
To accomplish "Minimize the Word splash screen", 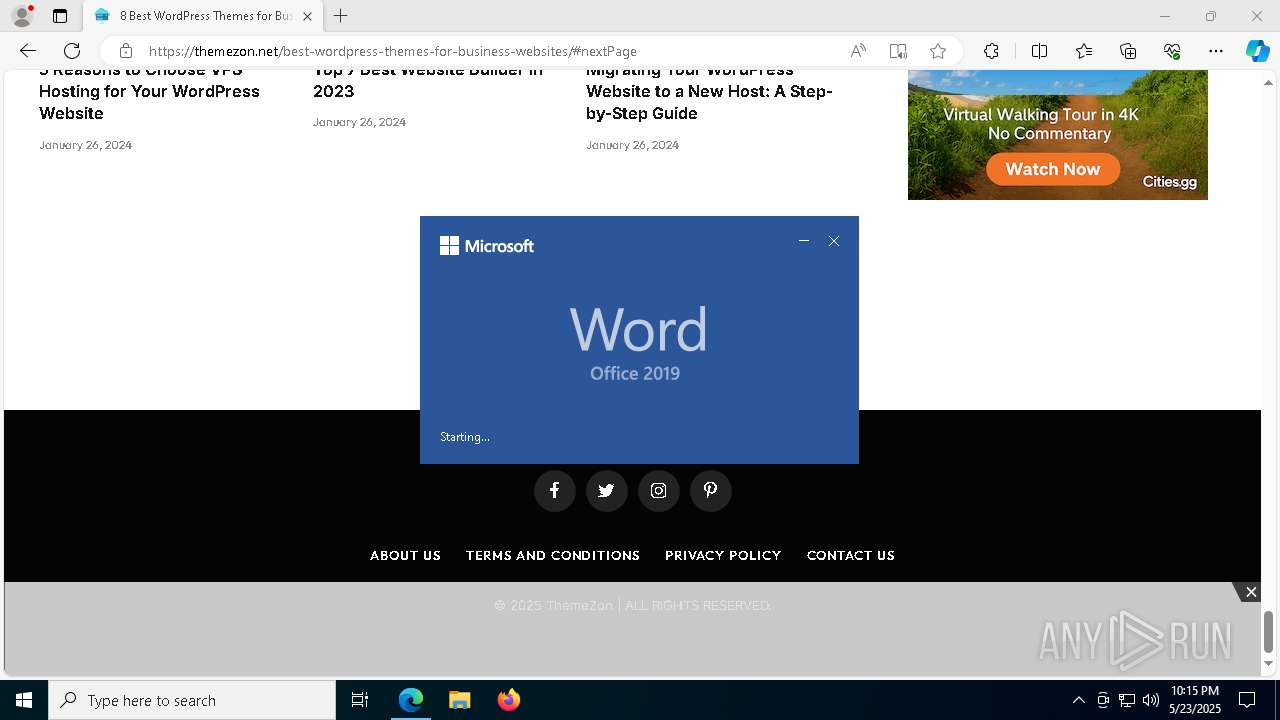I will point(804,241).
